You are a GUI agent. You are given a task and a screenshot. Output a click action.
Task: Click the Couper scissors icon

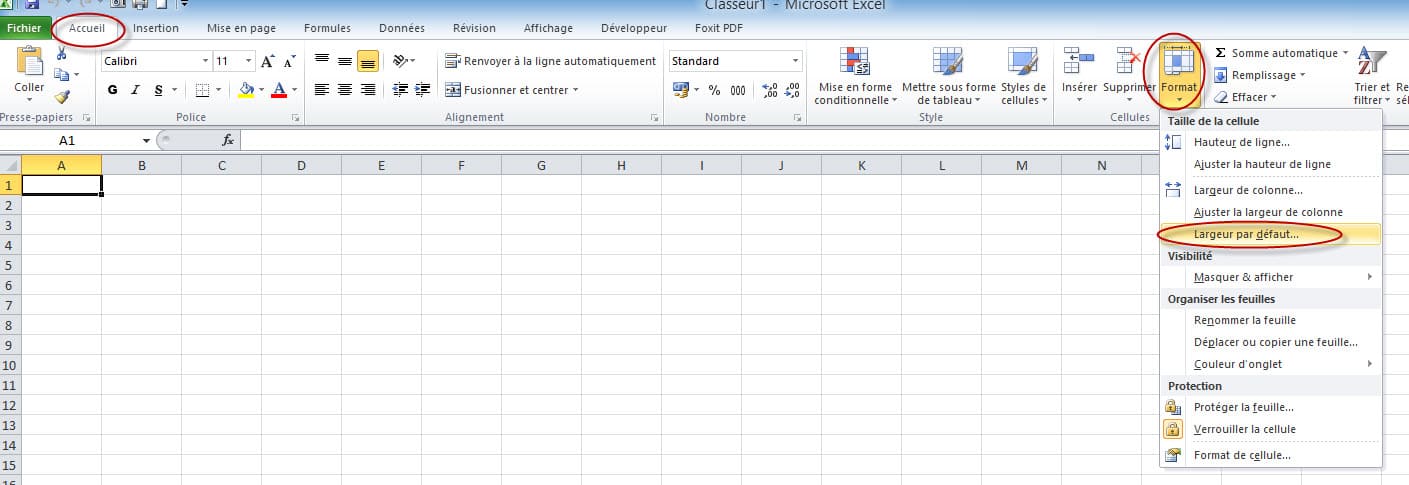61,53
